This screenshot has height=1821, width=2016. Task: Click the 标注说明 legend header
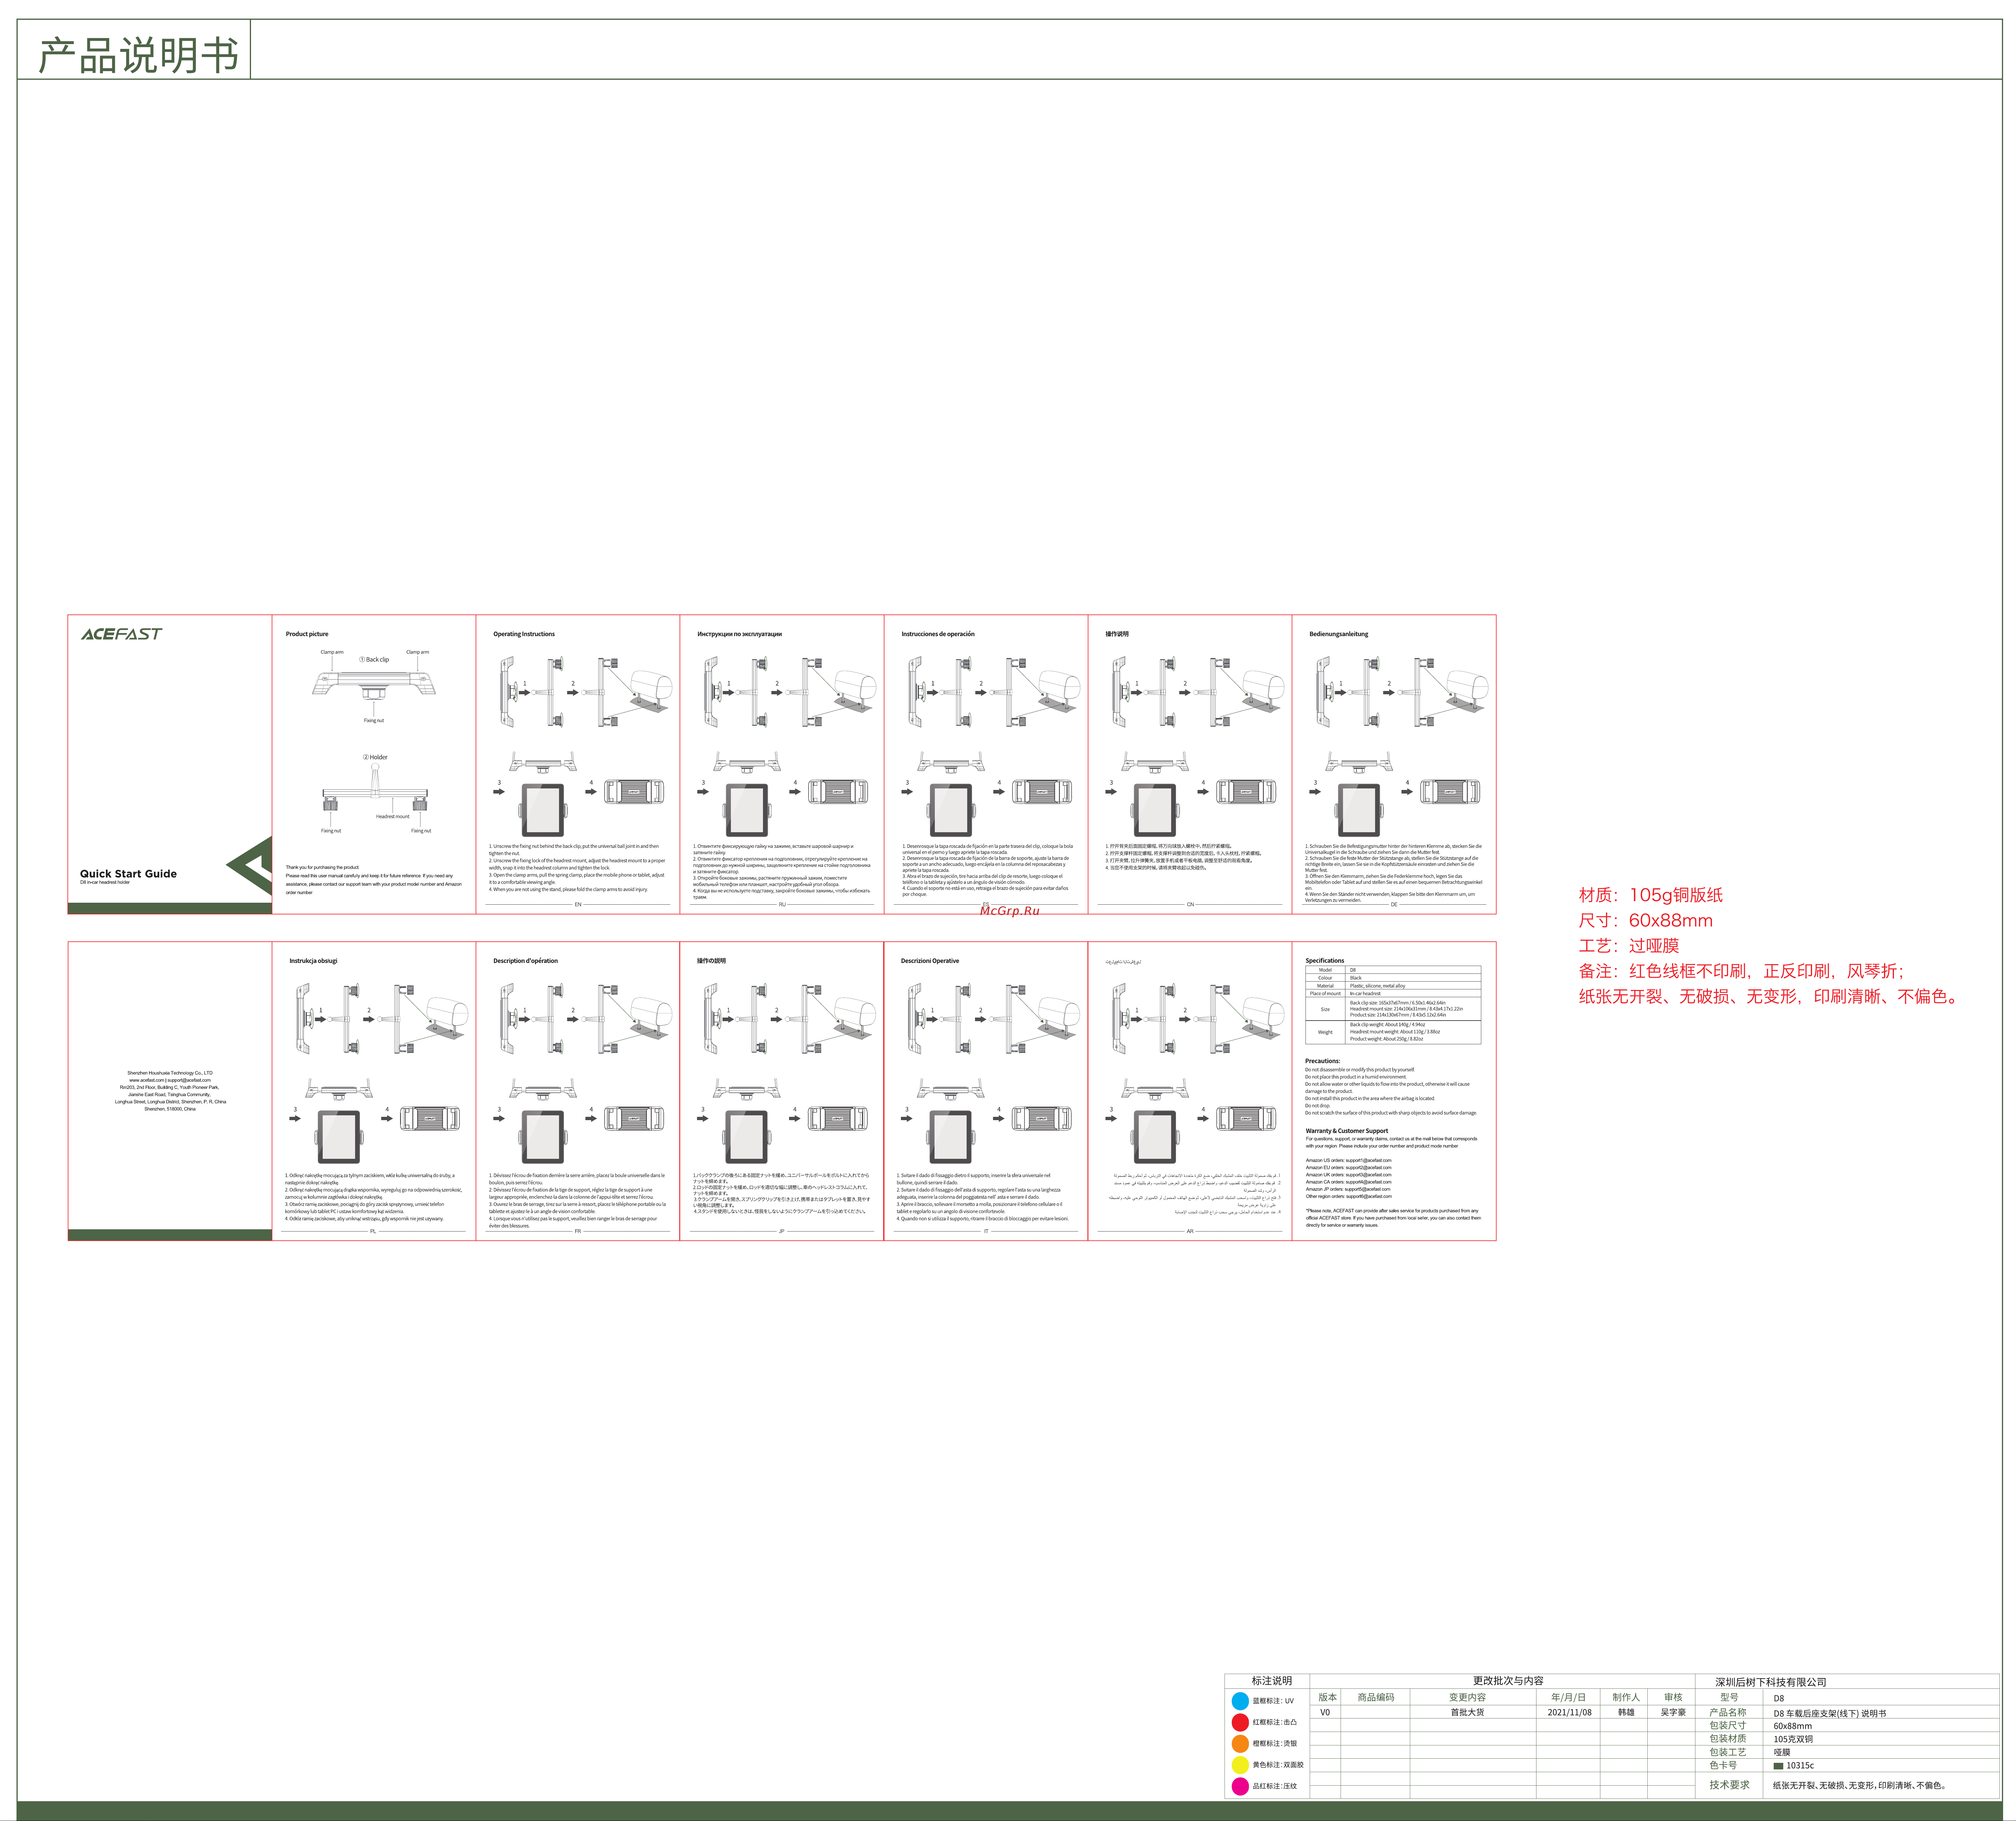point(1272,1681)
